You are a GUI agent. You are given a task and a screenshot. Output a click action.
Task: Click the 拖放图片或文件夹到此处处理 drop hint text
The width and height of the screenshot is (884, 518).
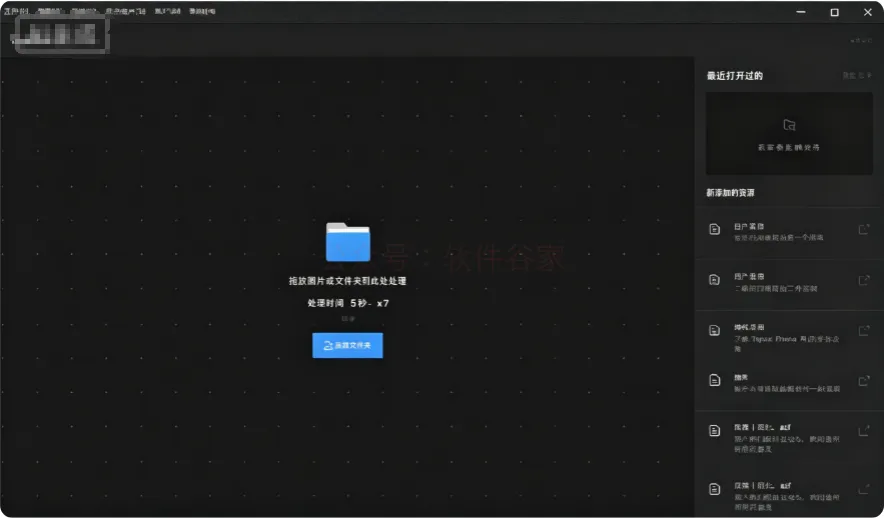(x=347, y=281)
